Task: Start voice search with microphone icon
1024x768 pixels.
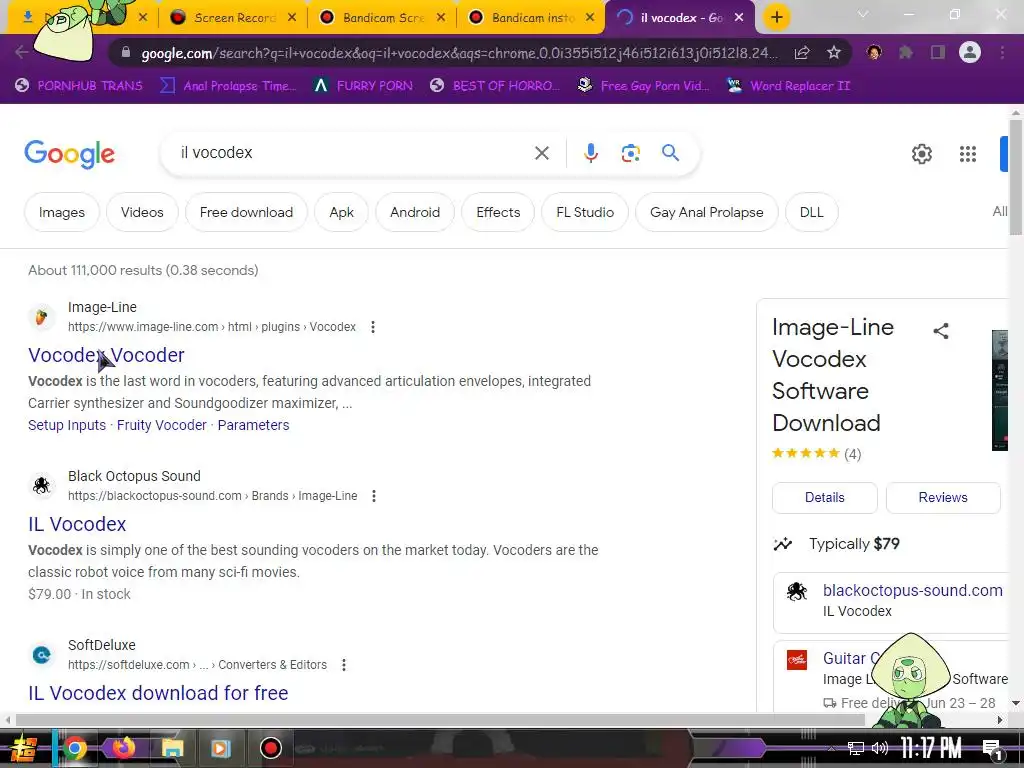Action: 590,153
